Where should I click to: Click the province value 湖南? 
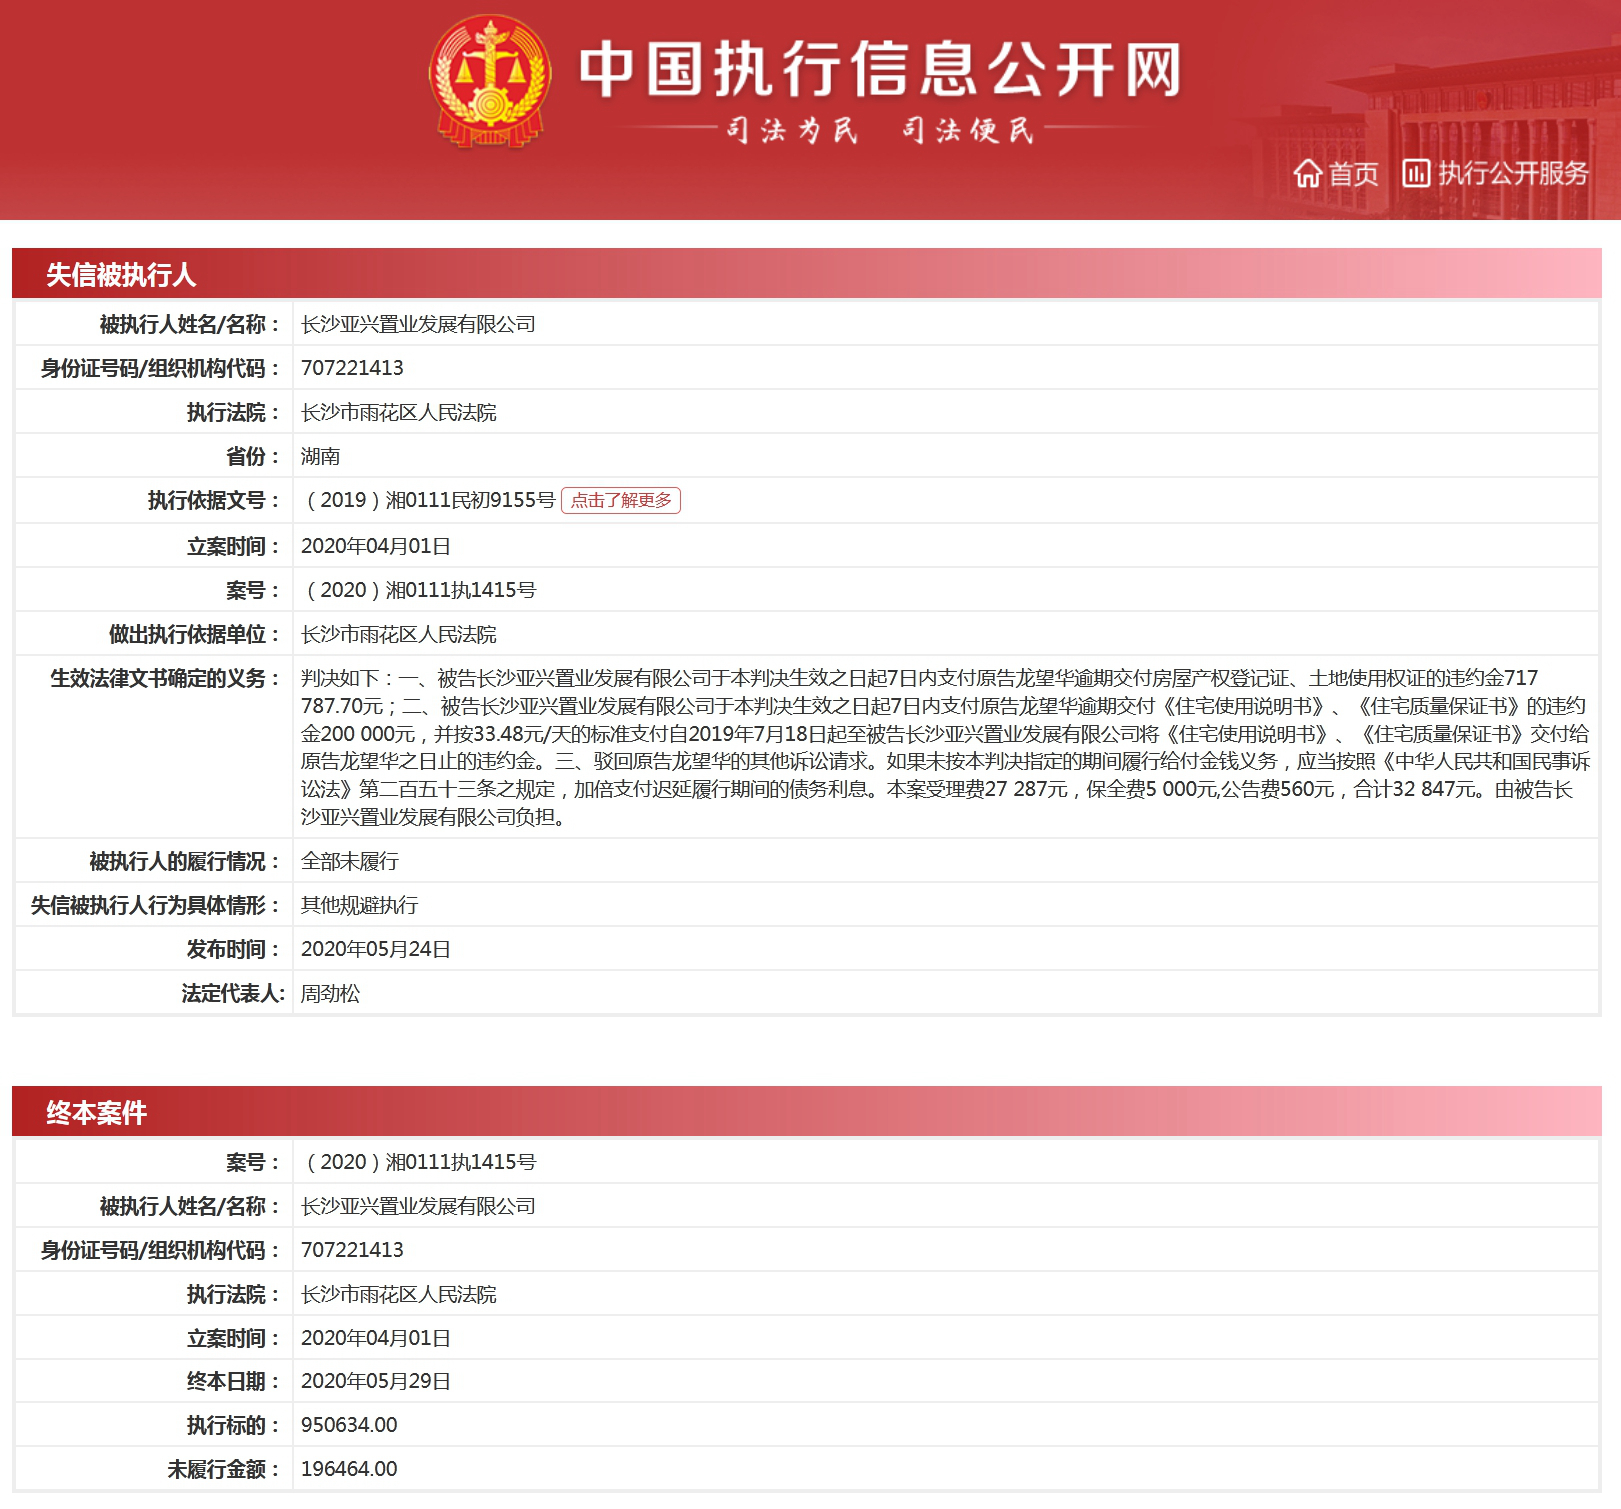point(320,456)
